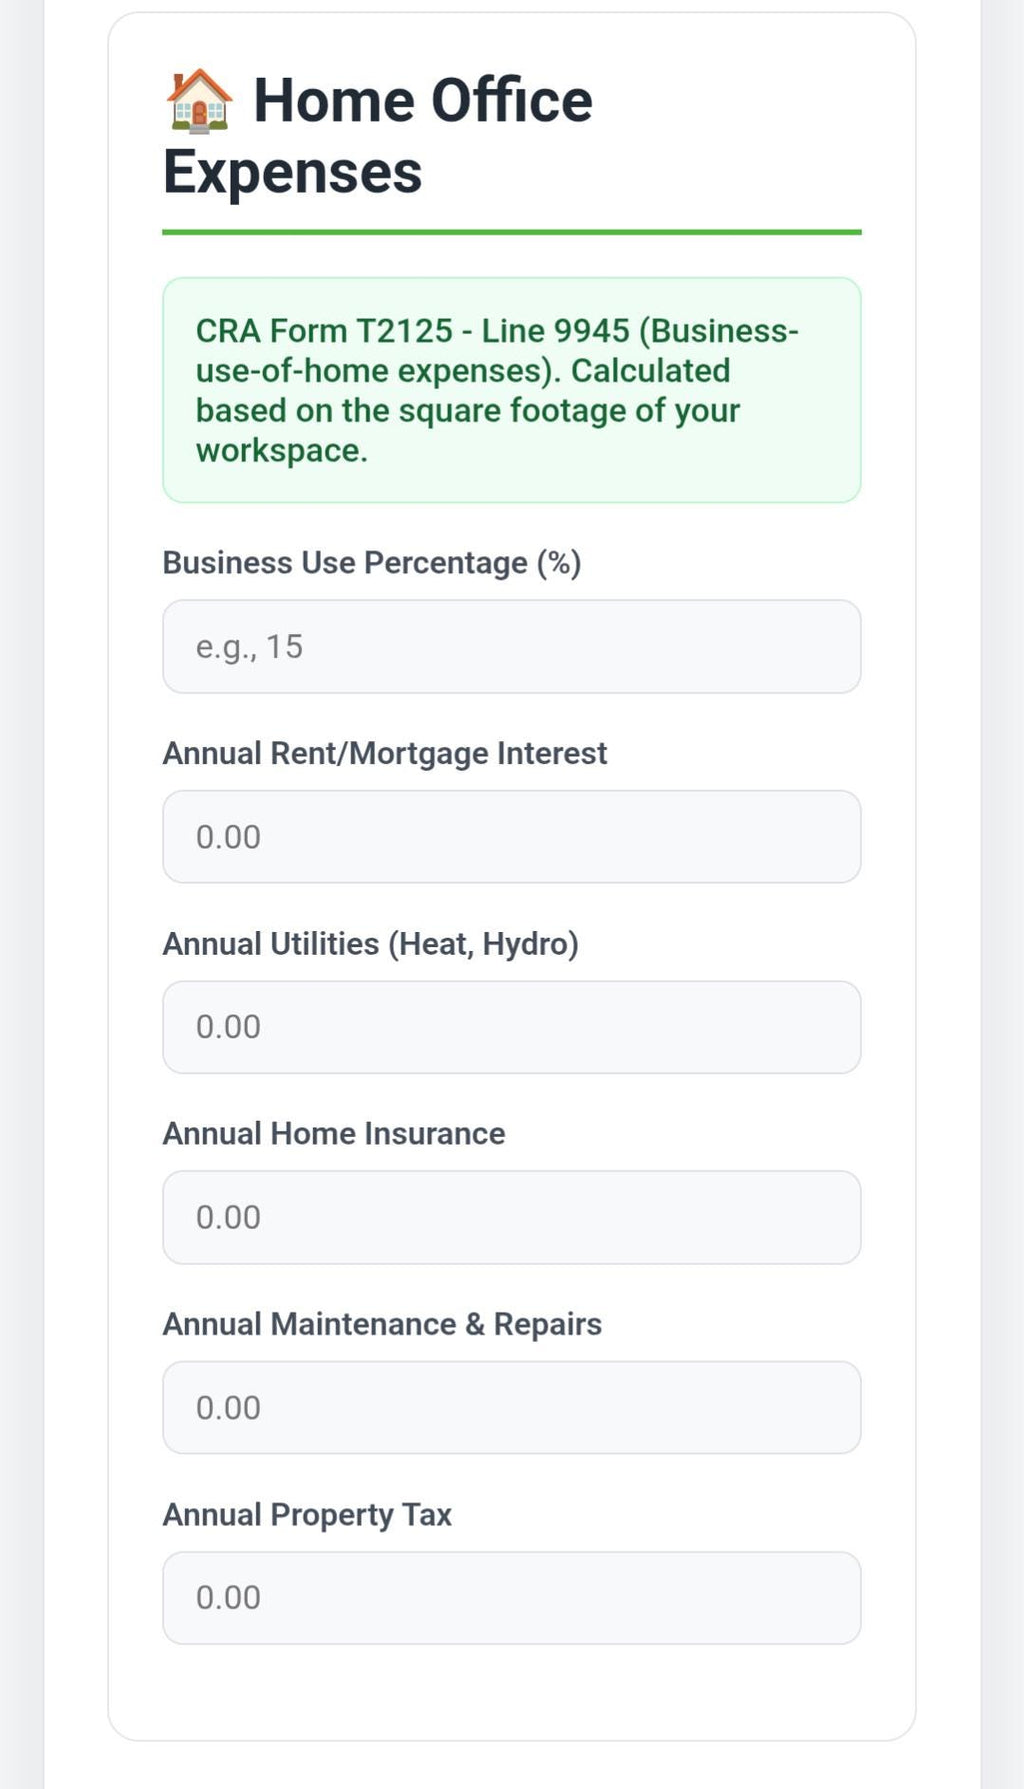The height and width of the screenshot is (1789, 1024).
Task: Click the Annual Property Tax label
Action: tap(306, 1513)
